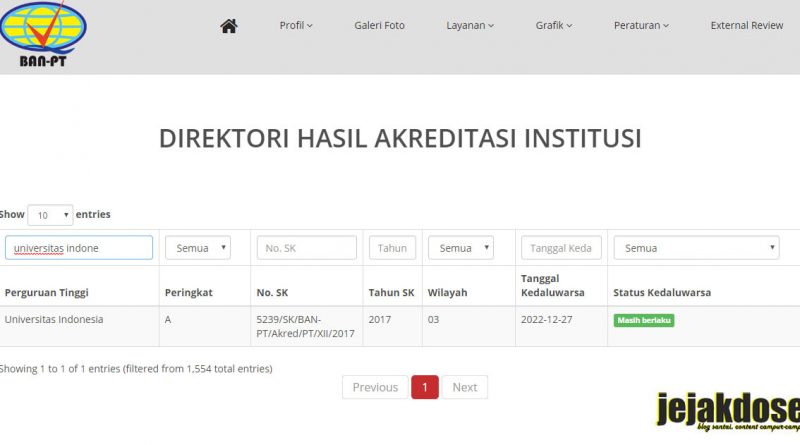Open the Profil menu
800x445 pixels.
[x=295, y=26]
